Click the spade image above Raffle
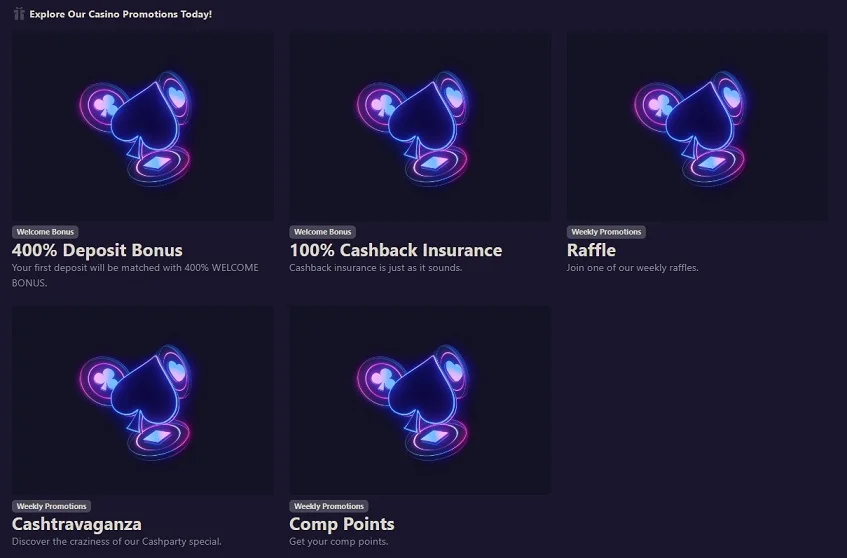This screenshot has height=558, width=847. (697, 127)
